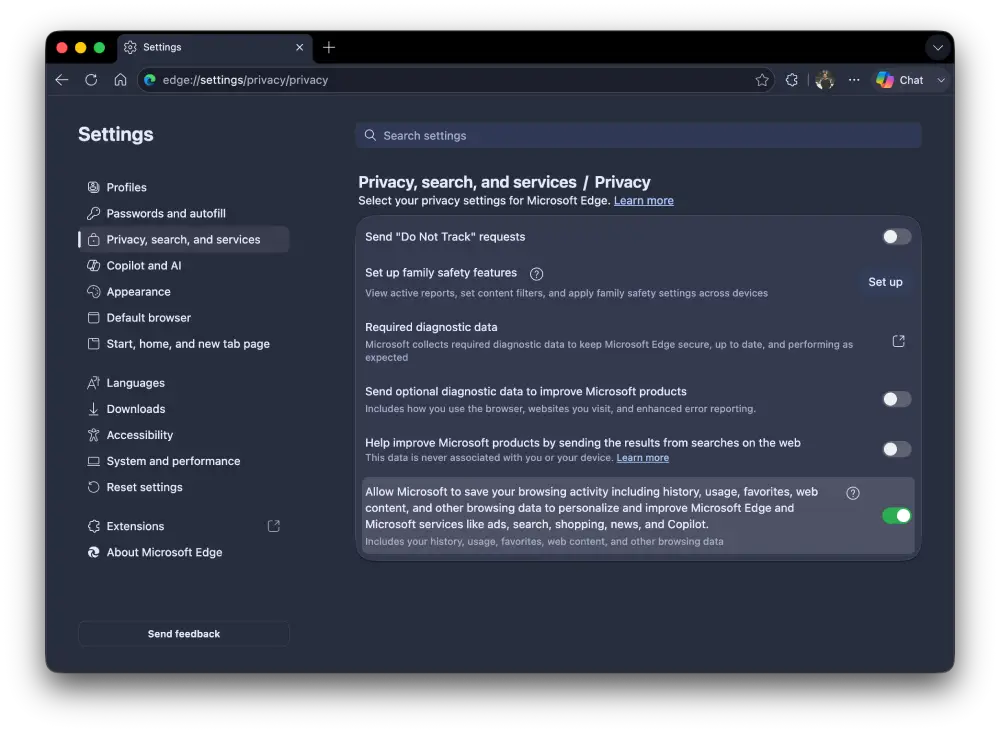Click the Profiles sidebar icon
The image size is (1000, 733).
[x=94, y=187]
